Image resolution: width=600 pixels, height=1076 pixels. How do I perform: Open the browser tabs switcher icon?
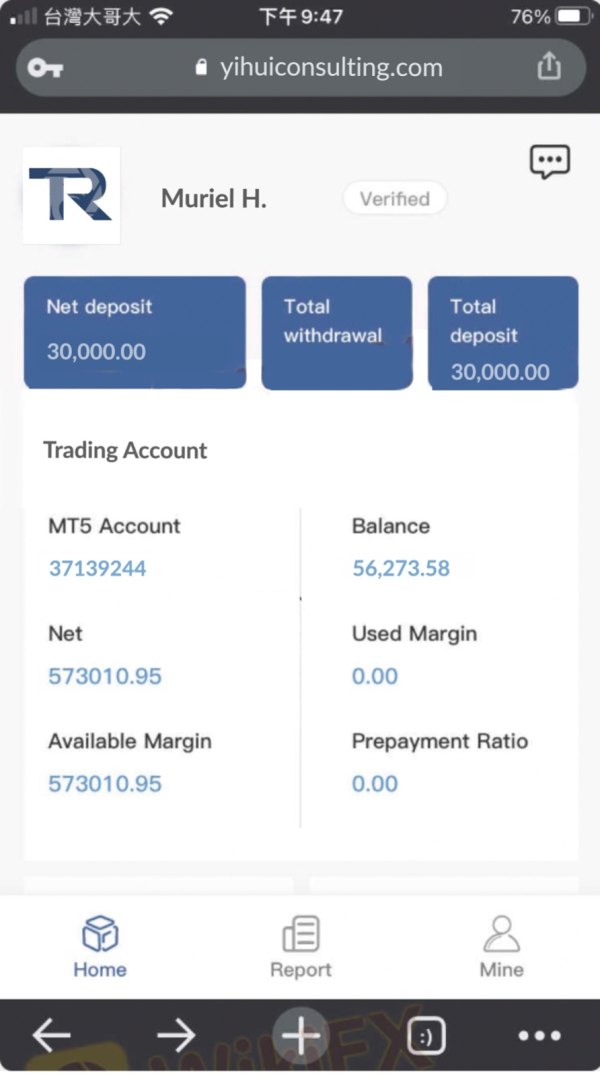point(427,1036)
